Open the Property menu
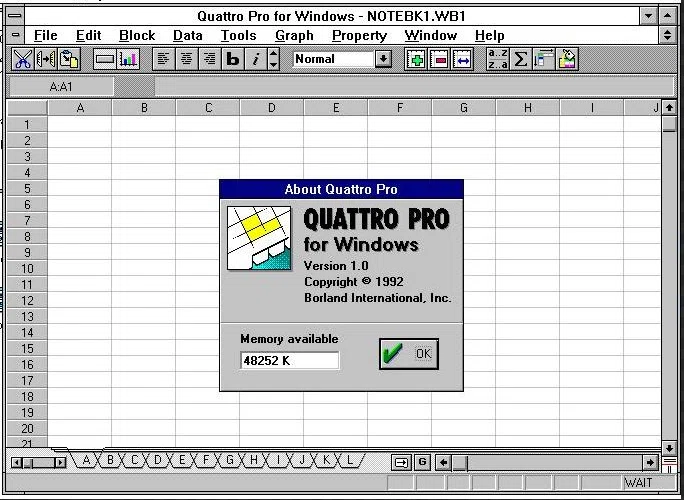684x500 pixels. (359, 35)
